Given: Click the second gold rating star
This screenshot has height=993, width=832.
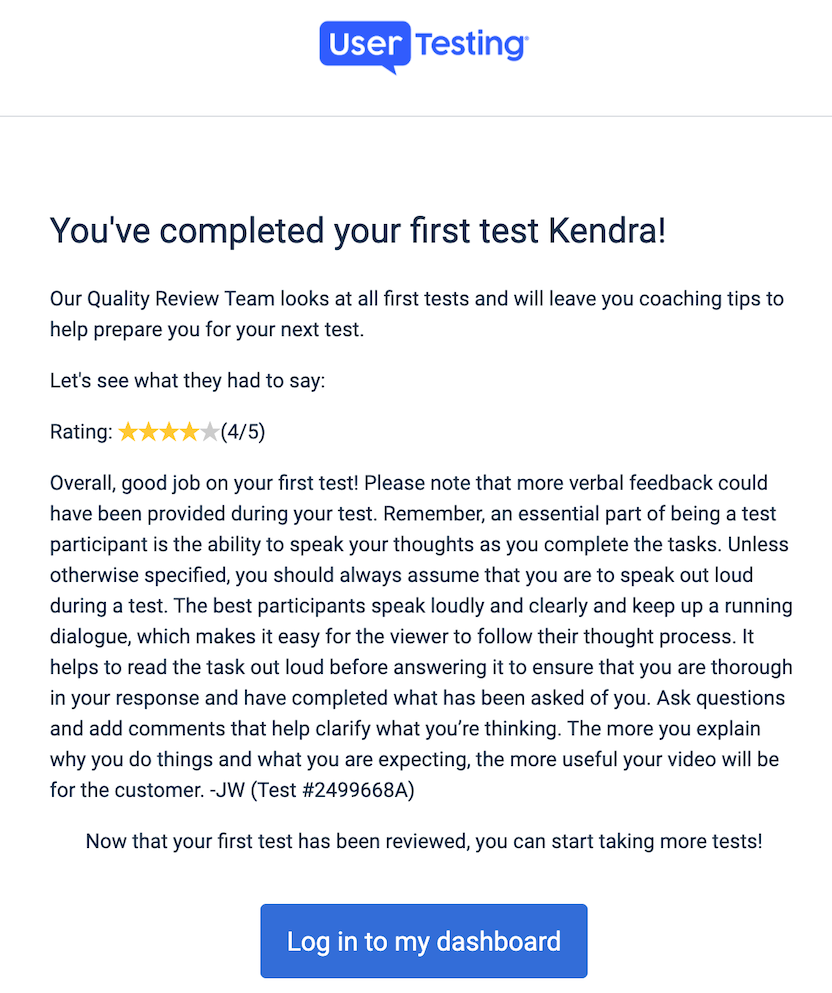Looking at the screenshot, I should pos(148,432).
